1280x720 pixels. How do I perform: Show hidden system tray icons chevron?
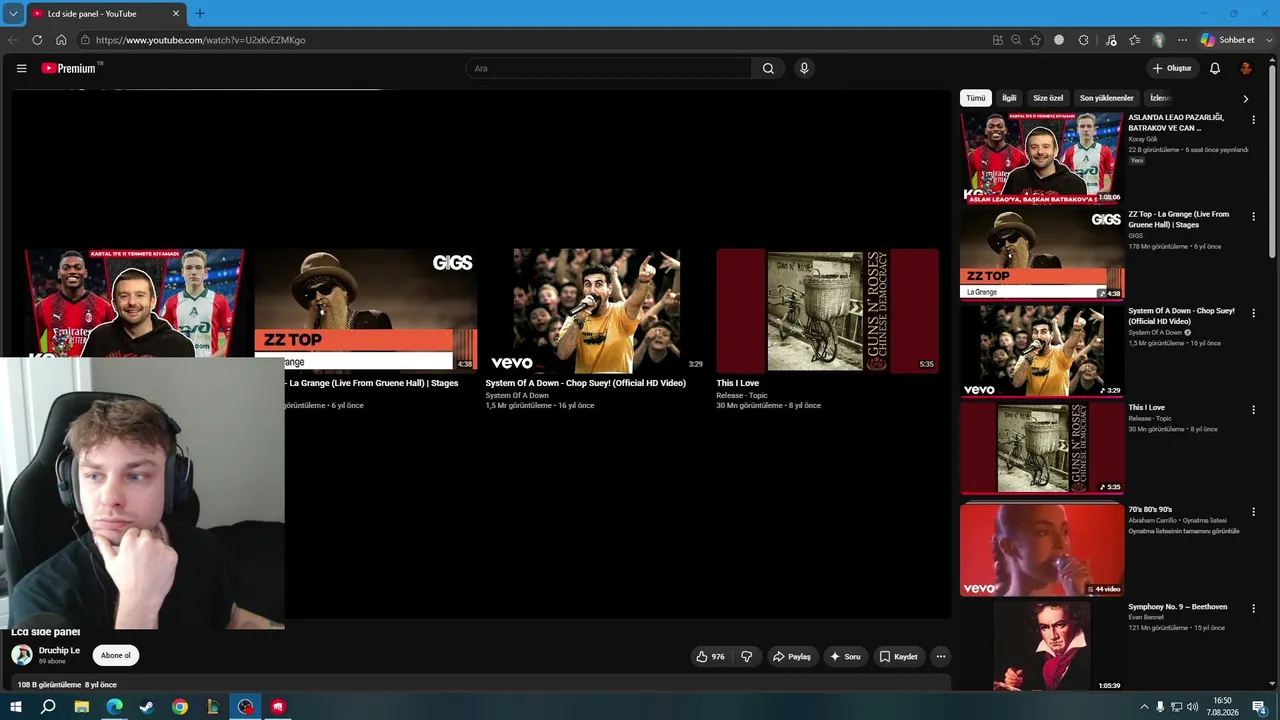tap(1144, 707)
